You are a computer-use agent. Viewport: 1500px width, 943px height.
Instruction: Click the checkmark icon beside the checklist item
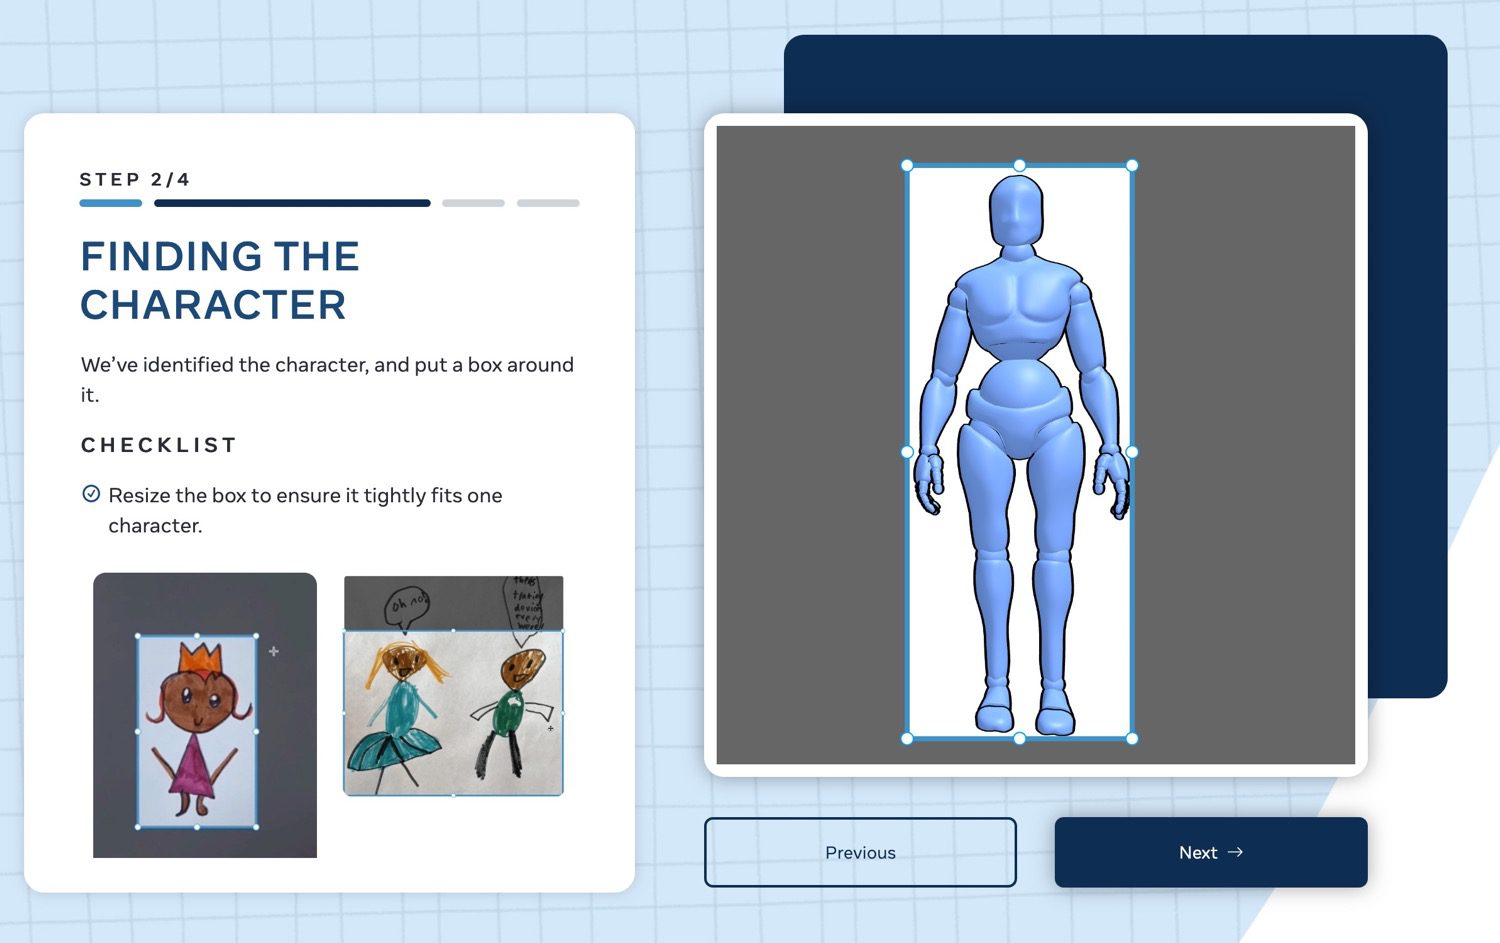point(91,492)
